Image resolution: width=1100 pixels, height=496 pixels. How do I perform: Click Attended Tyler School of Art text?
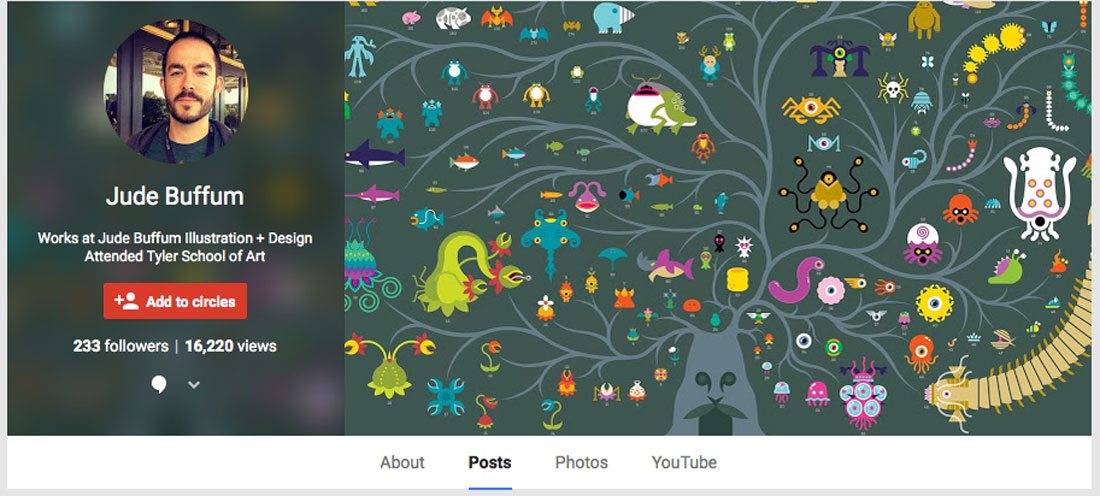175,256
